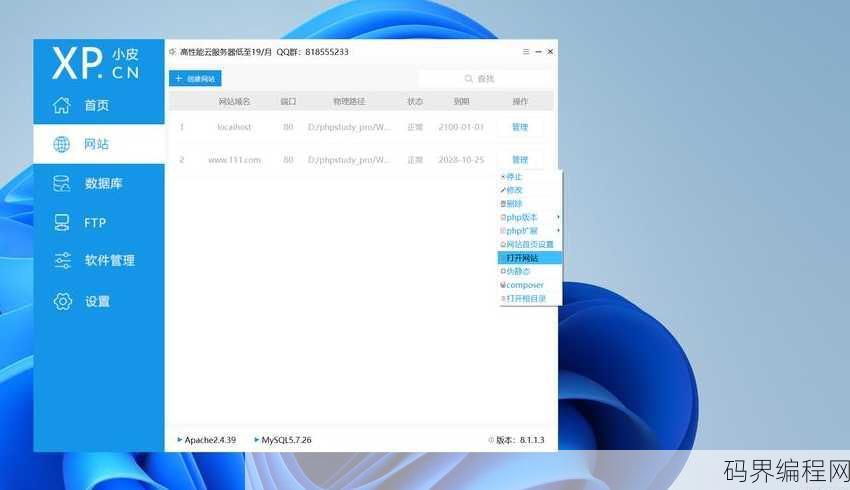Click the QQ群 announcement text in title bar

pos(313,51)
